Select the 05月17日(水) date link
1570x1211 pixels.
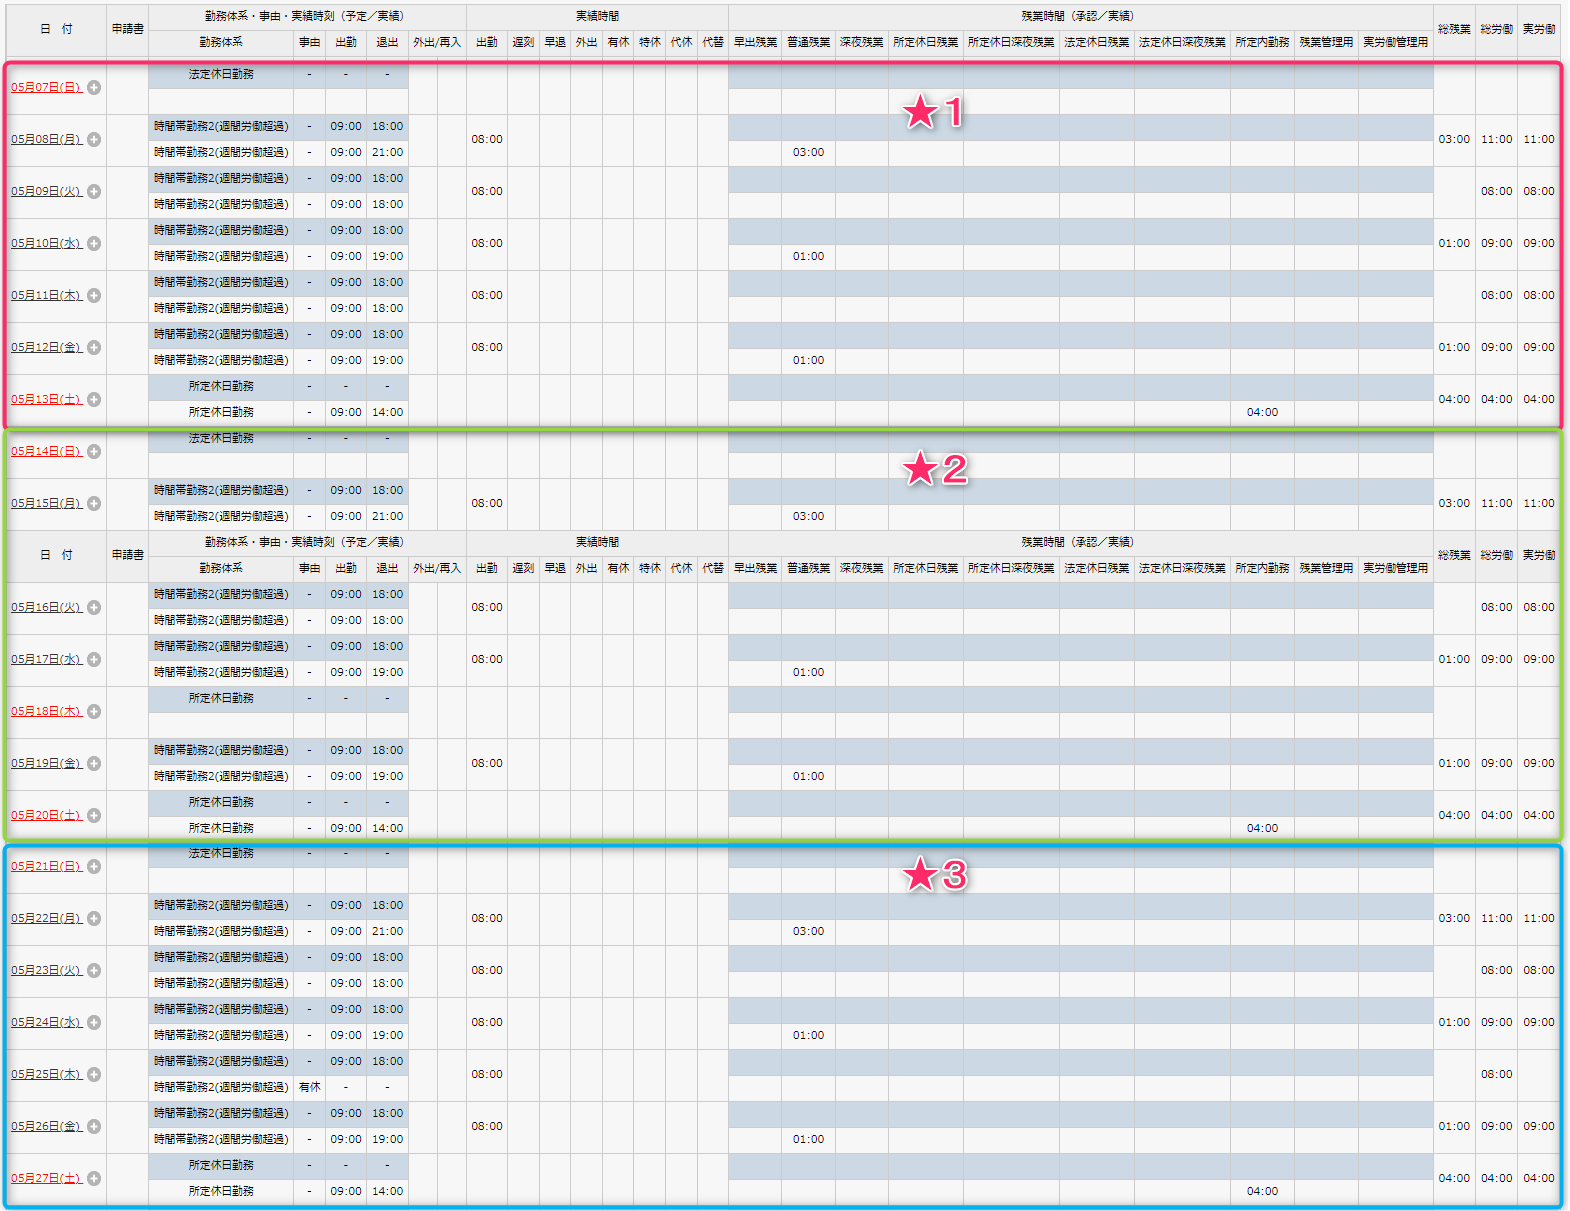point(46,660)
